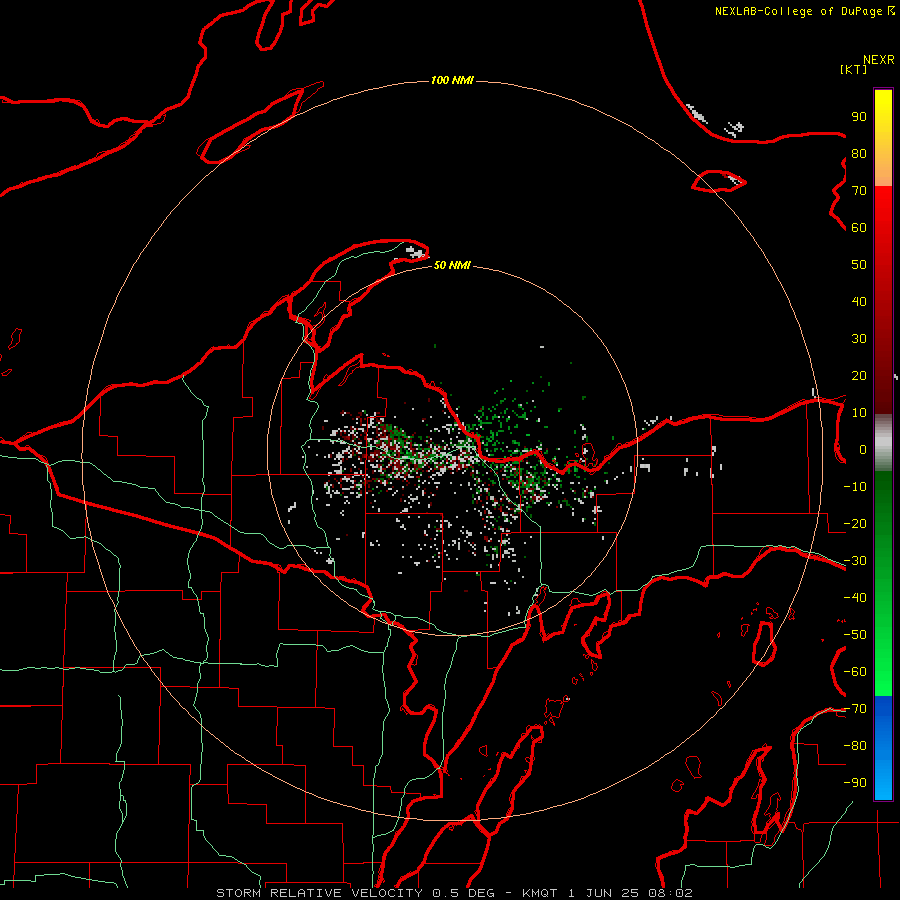Click the -90 value on velocity scale
Image resolution: width=900 pixels, height=900 pixels.
click(855, 783)
